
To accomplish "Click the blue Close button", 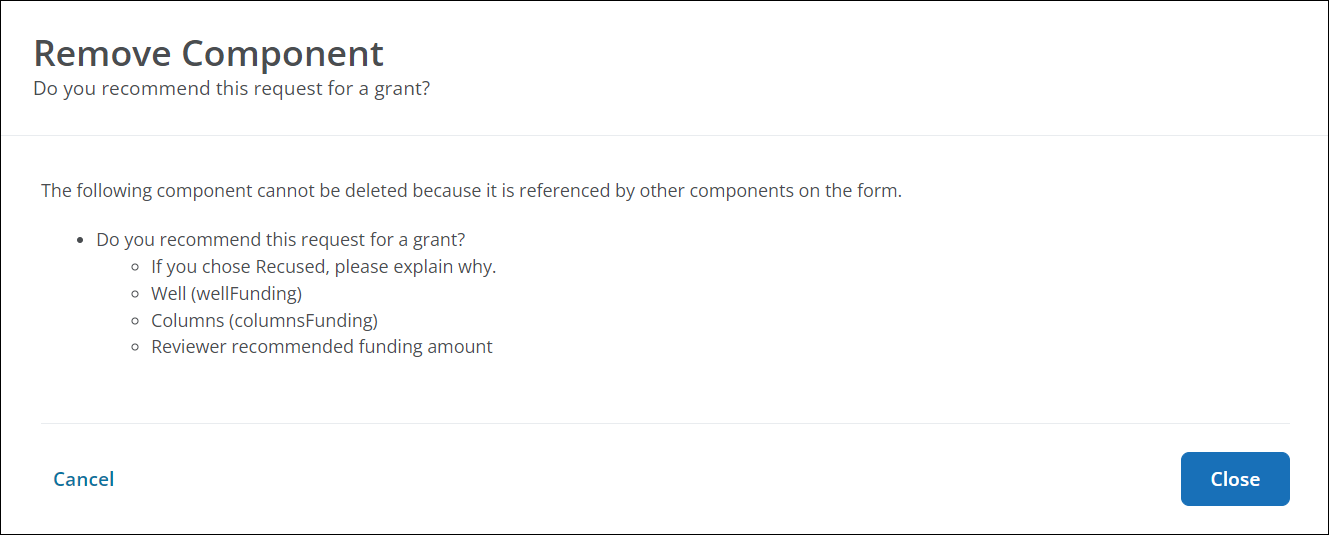I will (1234, 479).
